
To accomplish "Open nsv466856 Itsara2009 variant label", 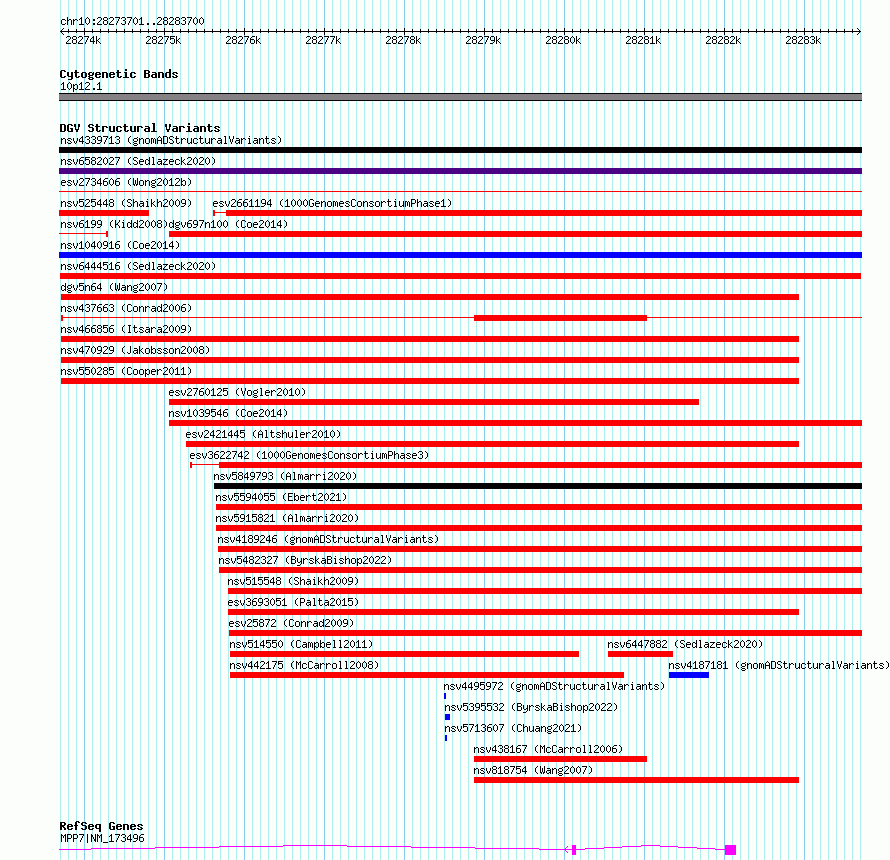I will tap(126, 329).
